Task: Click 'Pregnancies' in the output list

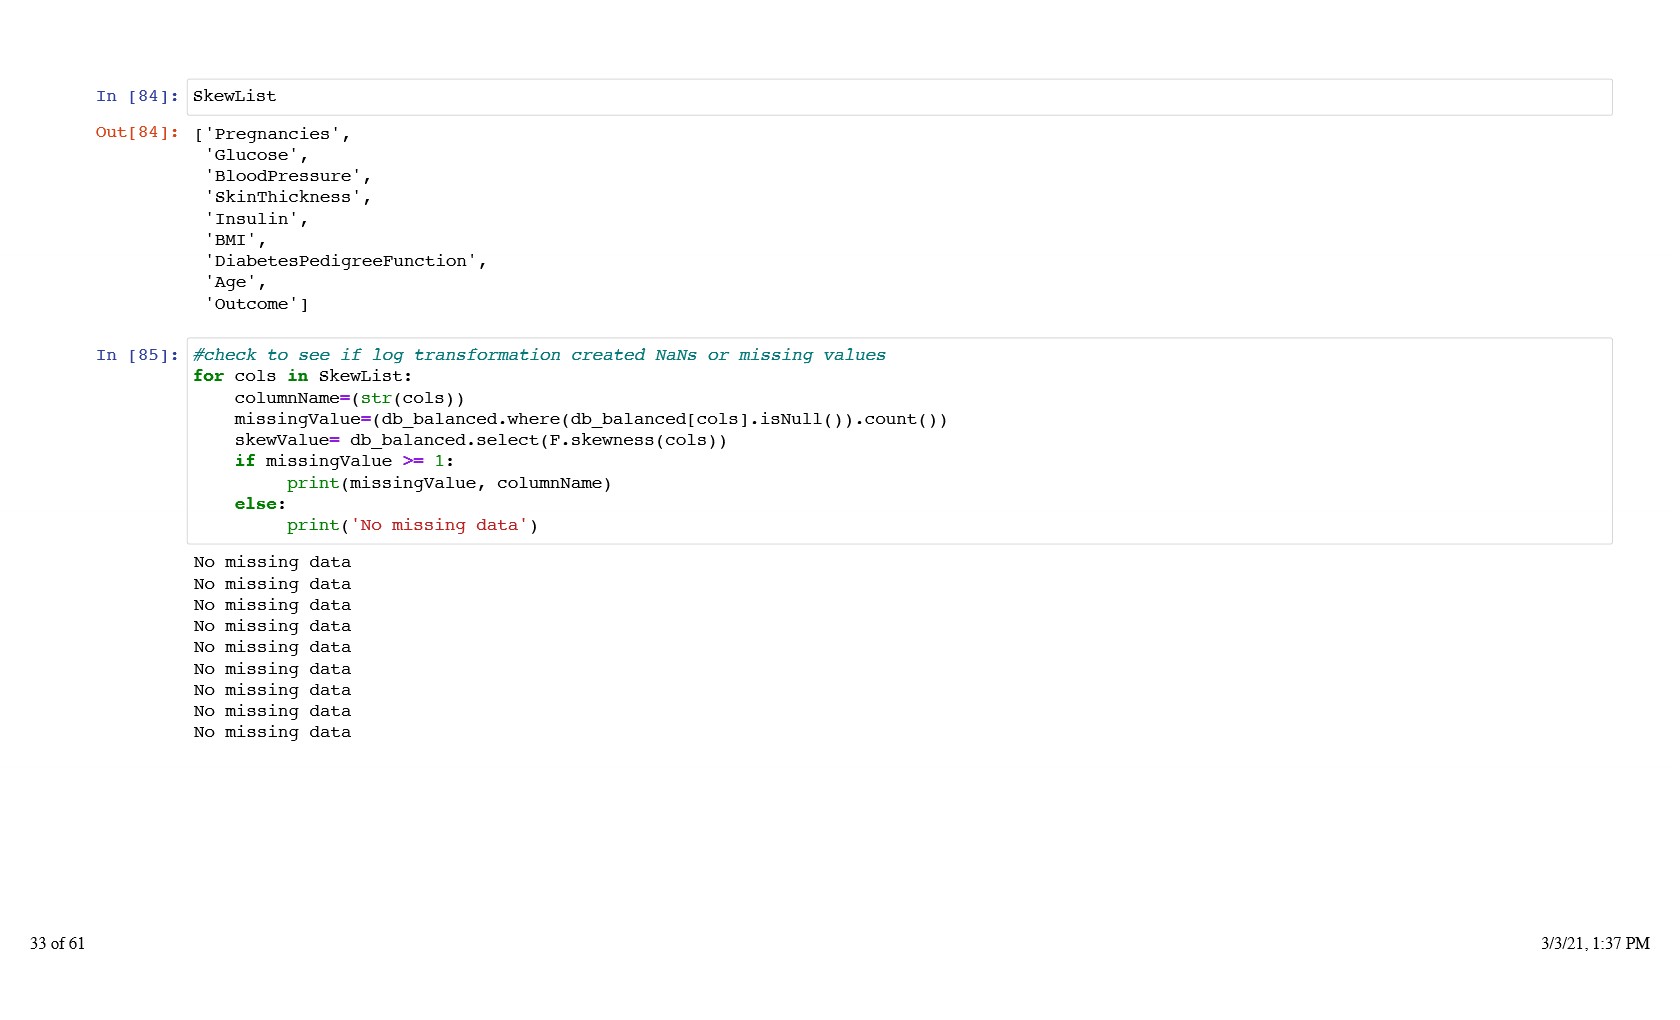Action: pyautogui.click(x=272, y=135)
